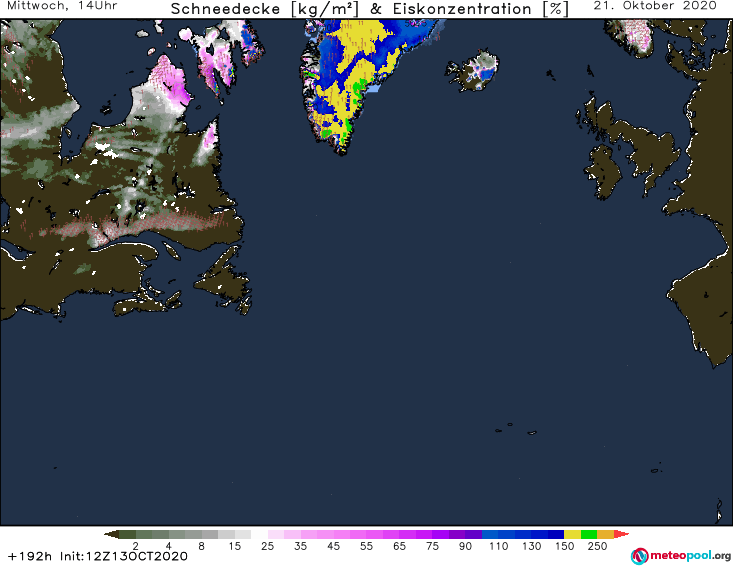Click the orange legend color segment
The height and width of the screenshot is (566, 733).
pos(605,534)
